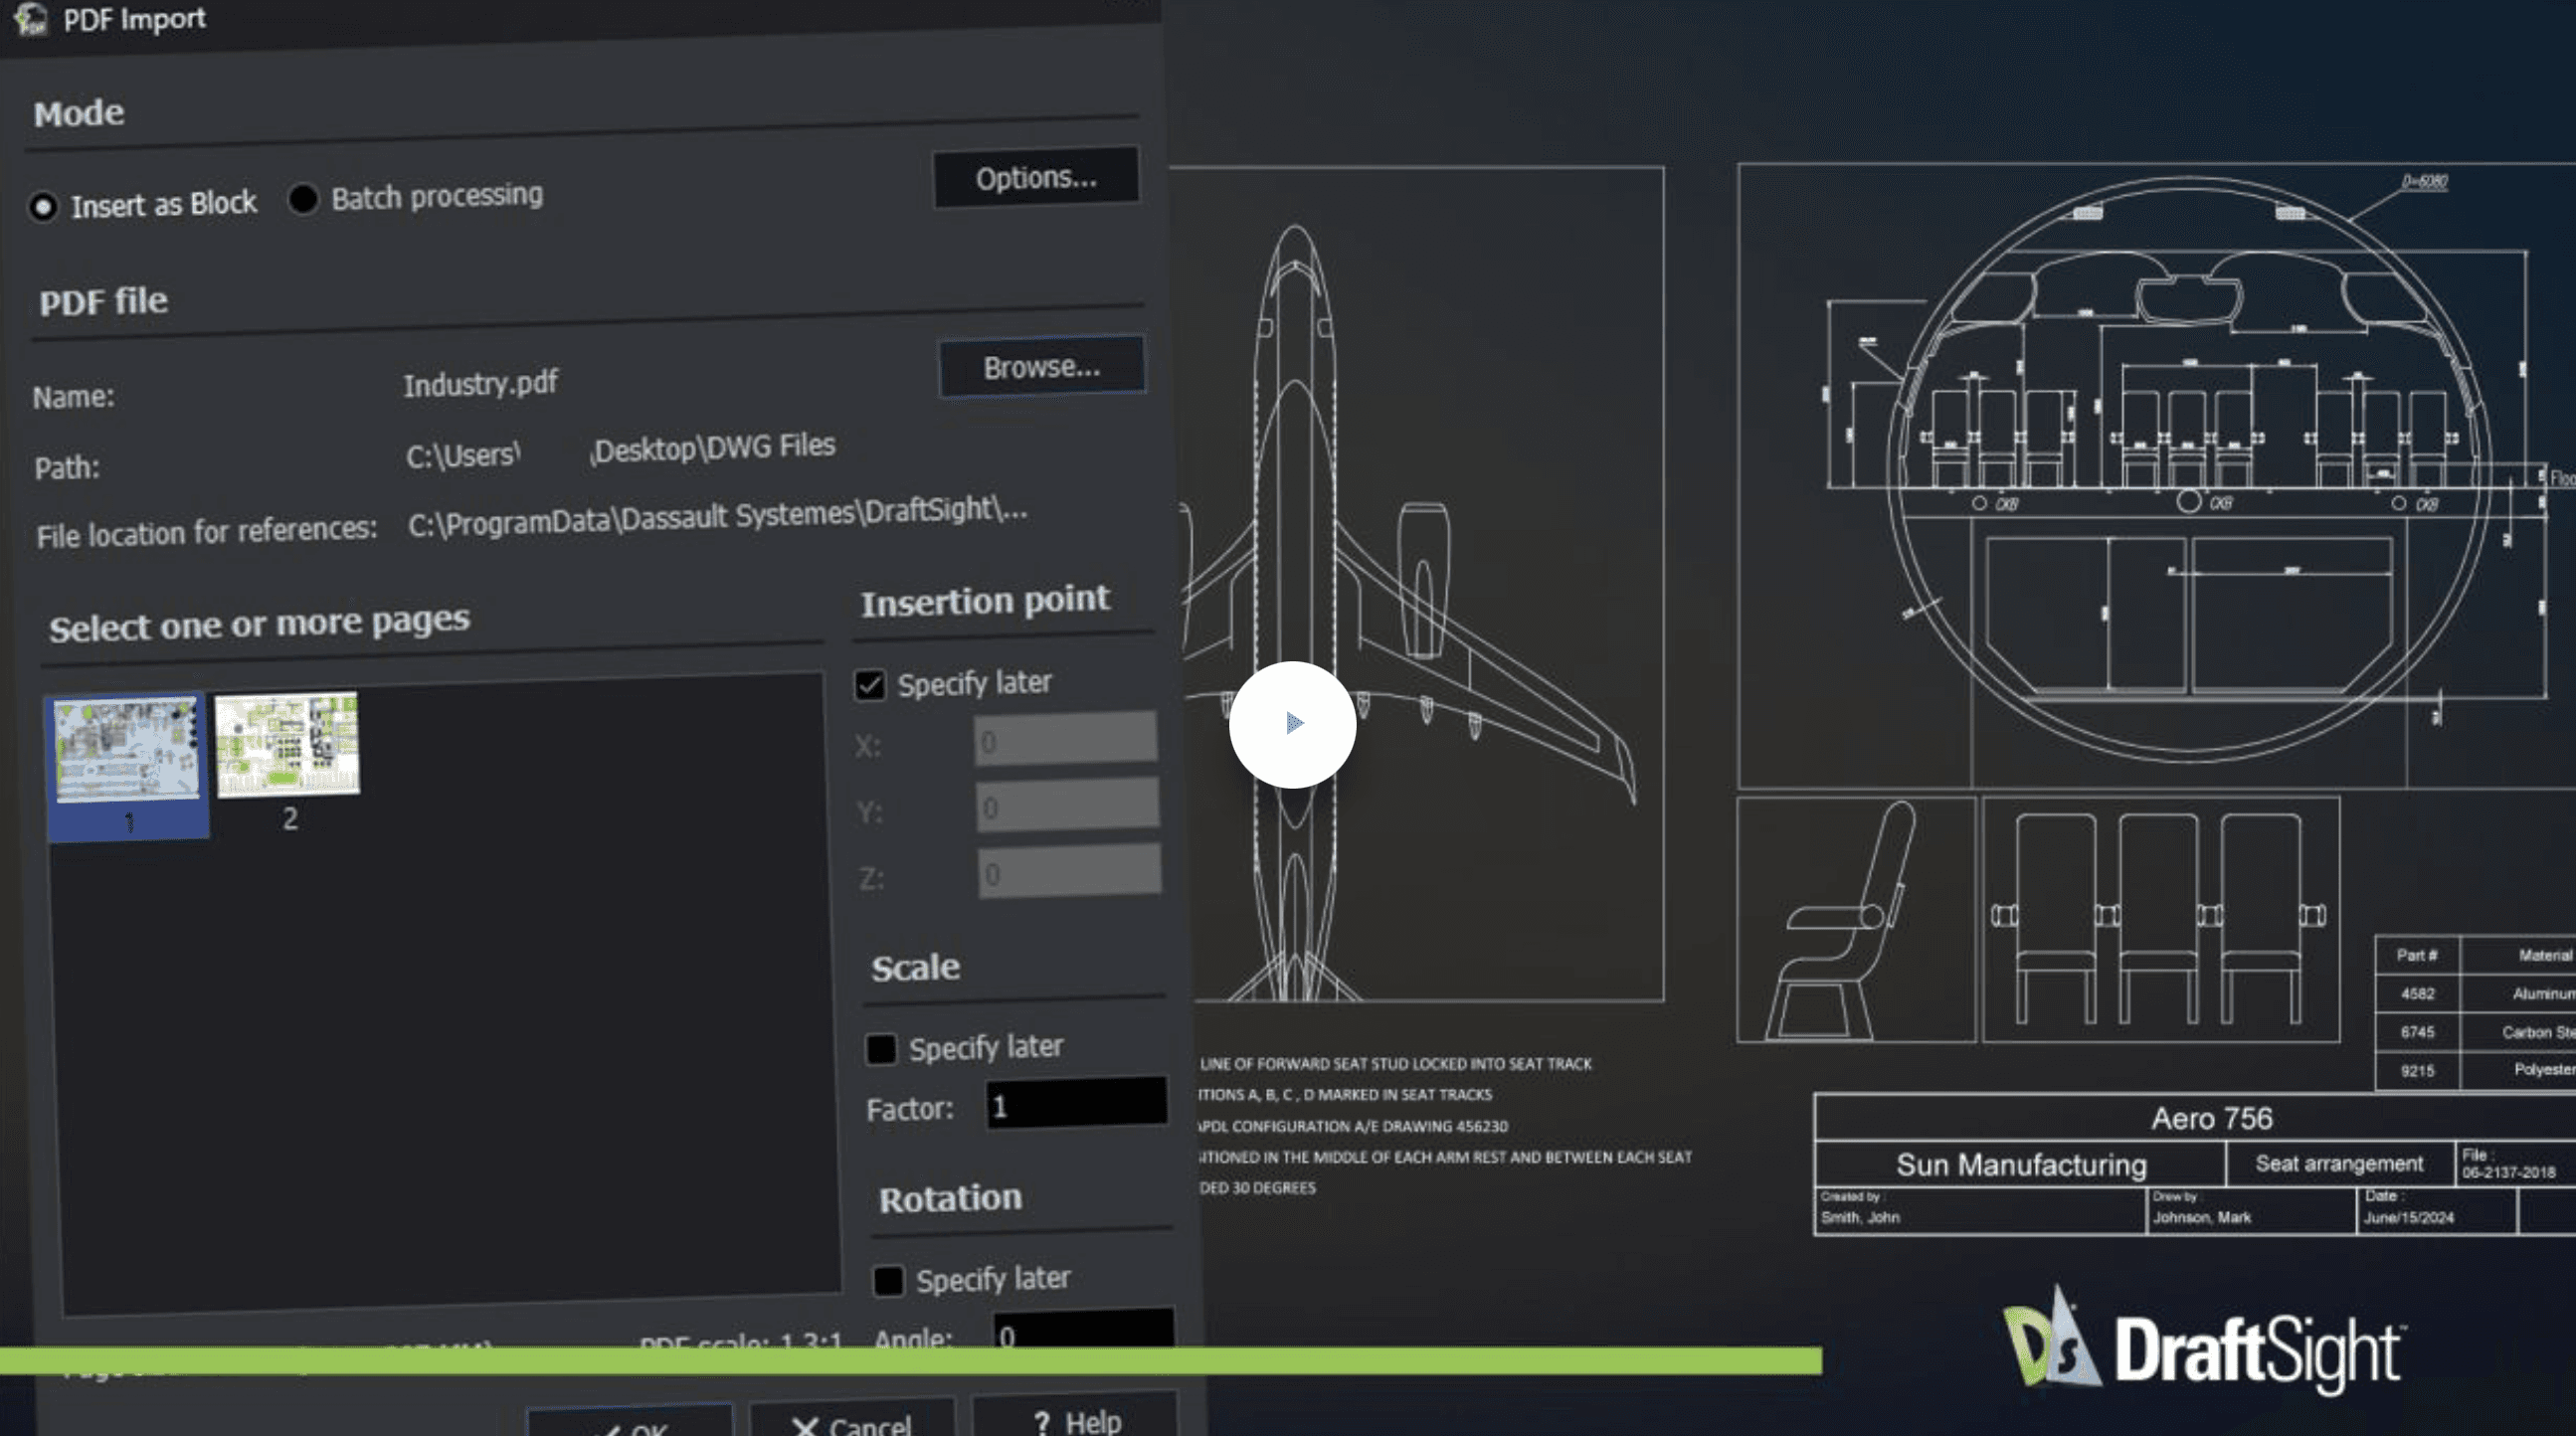This screenshot has height=1436, width=2576.
Task: Open Help for PDF Import
Action: pyautogui.click(x=1075, y=1420)
